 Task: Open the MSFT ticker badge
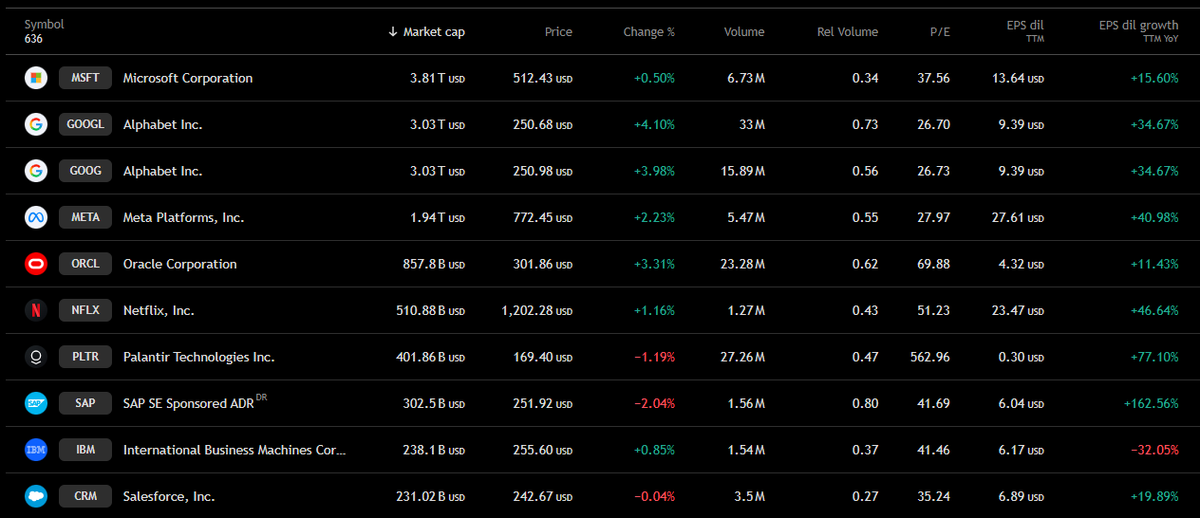pyautogui.click(x=85, y=78)
